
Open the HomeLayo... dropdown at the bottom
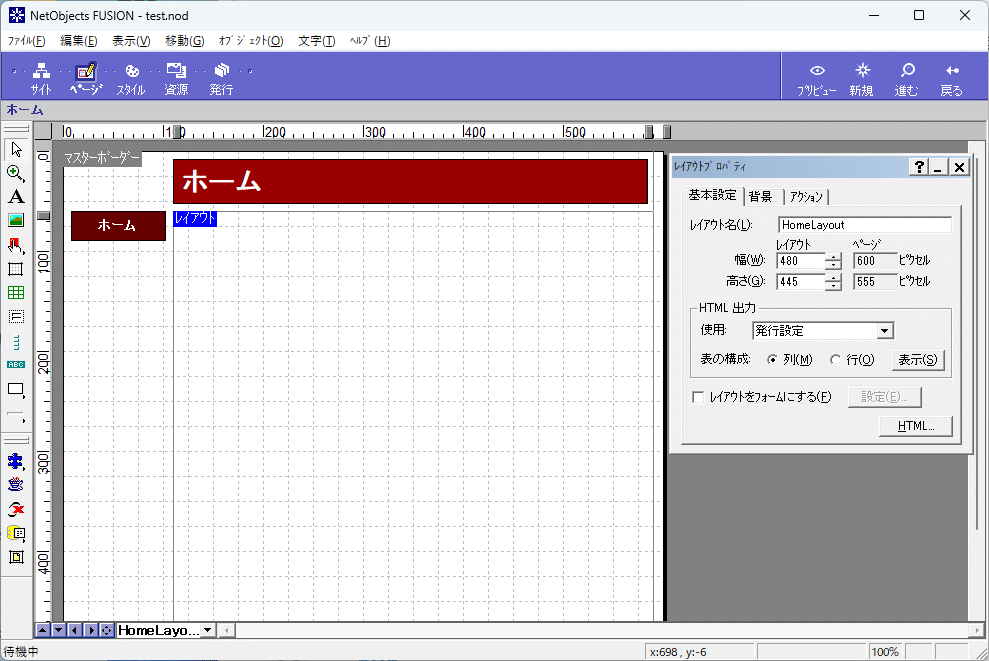(207, 630)
